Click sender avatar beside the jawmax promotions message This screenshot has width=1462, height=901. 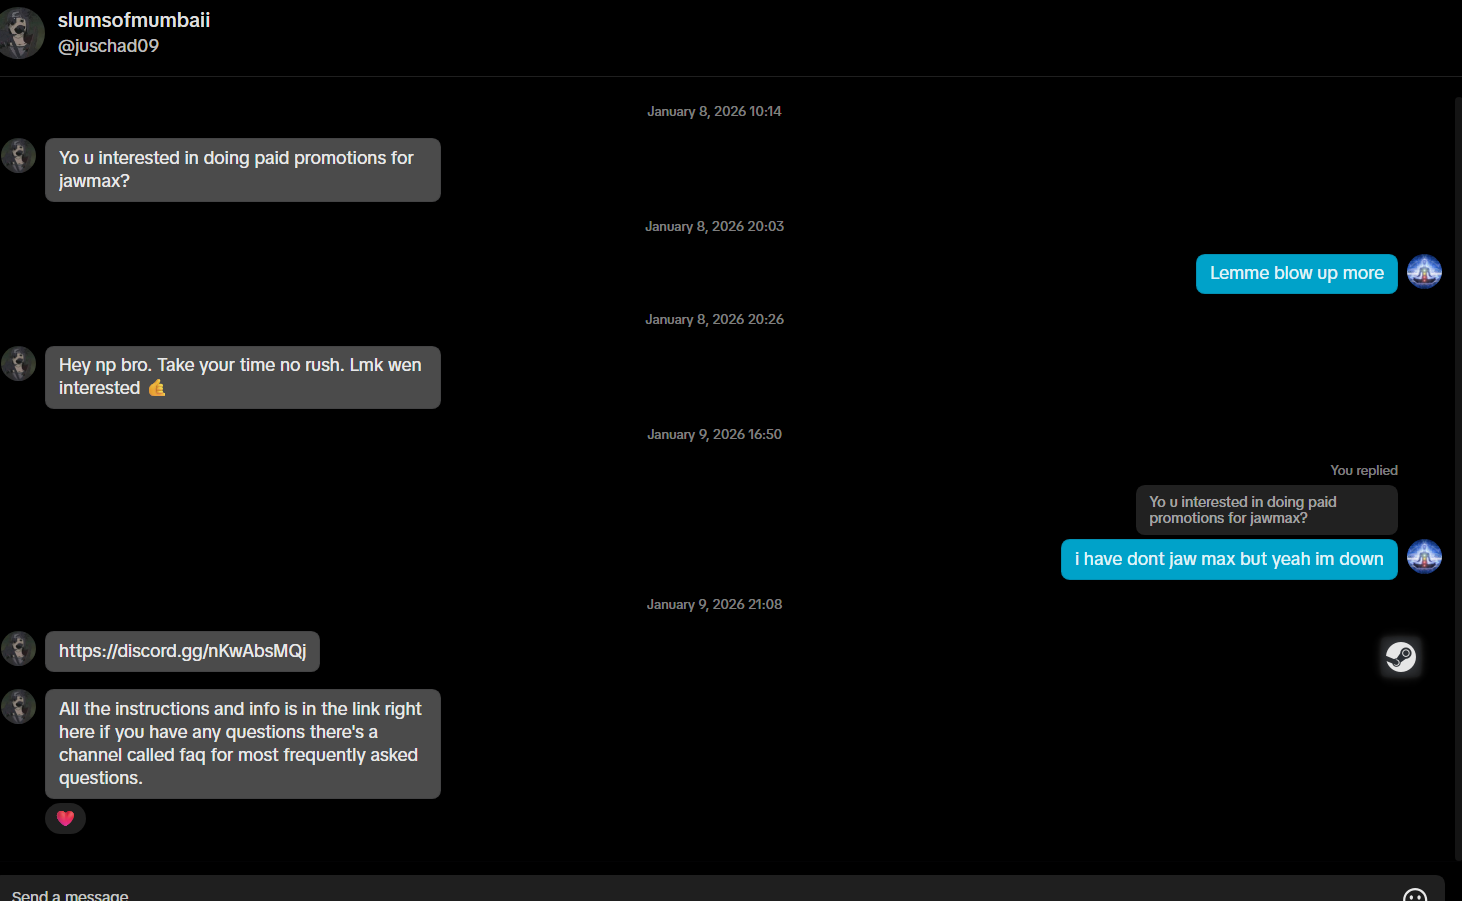coord(19,156)
